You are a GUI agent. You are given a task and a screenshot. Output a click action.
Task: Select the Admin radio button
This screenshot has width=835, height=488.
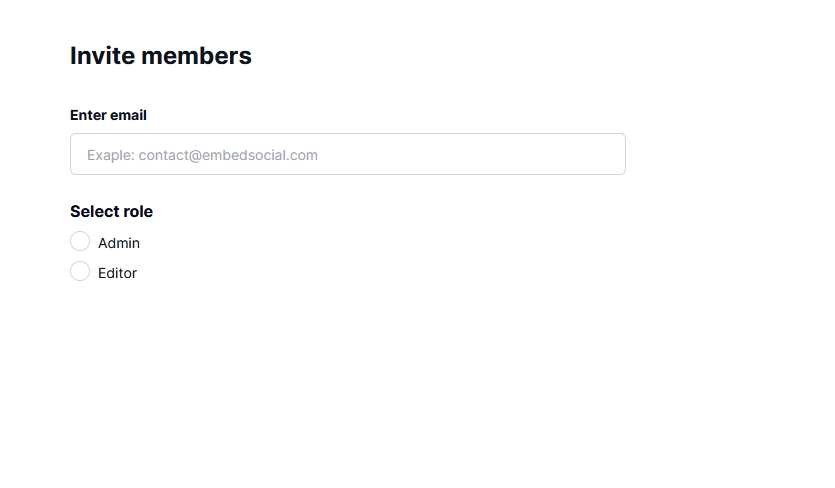[80, 242]
